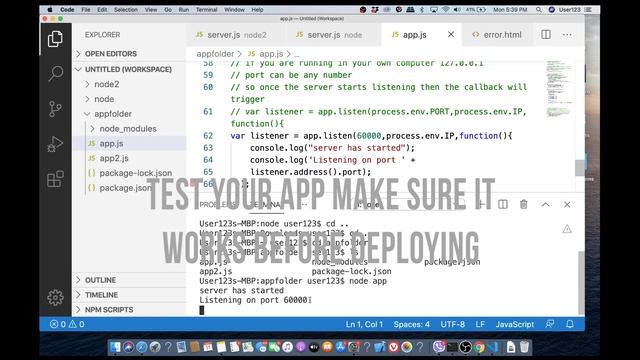Click the Wi-Fi icon in the menu bar
This screenshot has height=360, width=640.
coord(446,9)
